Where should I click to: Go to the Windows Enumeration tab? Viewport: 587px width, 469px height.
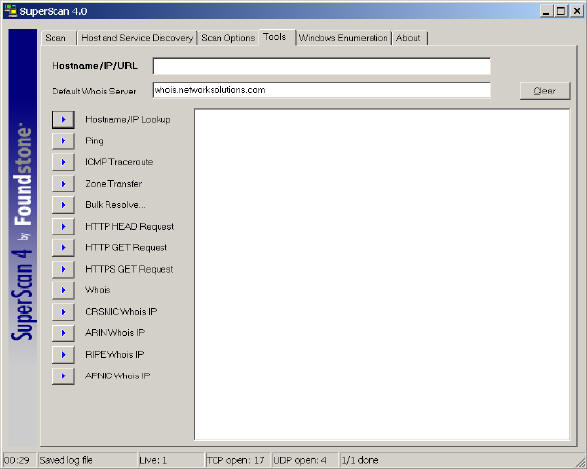(343, 38)
